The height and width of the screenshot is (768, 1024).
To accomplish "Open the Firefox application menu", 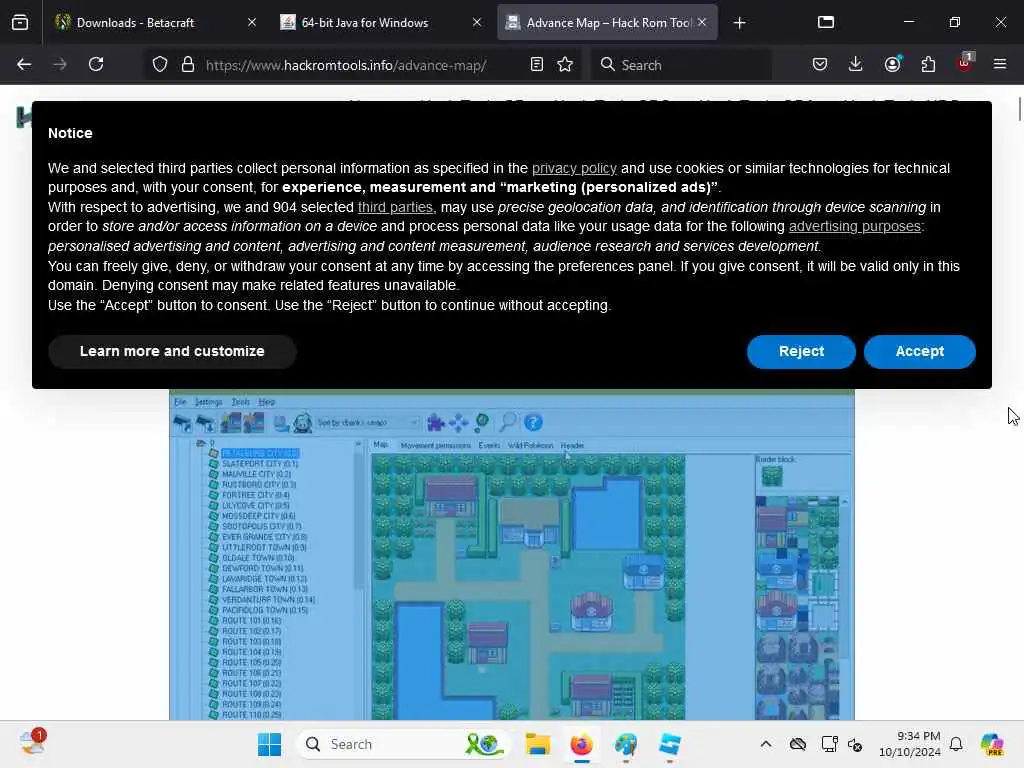I will (1000, 65).
